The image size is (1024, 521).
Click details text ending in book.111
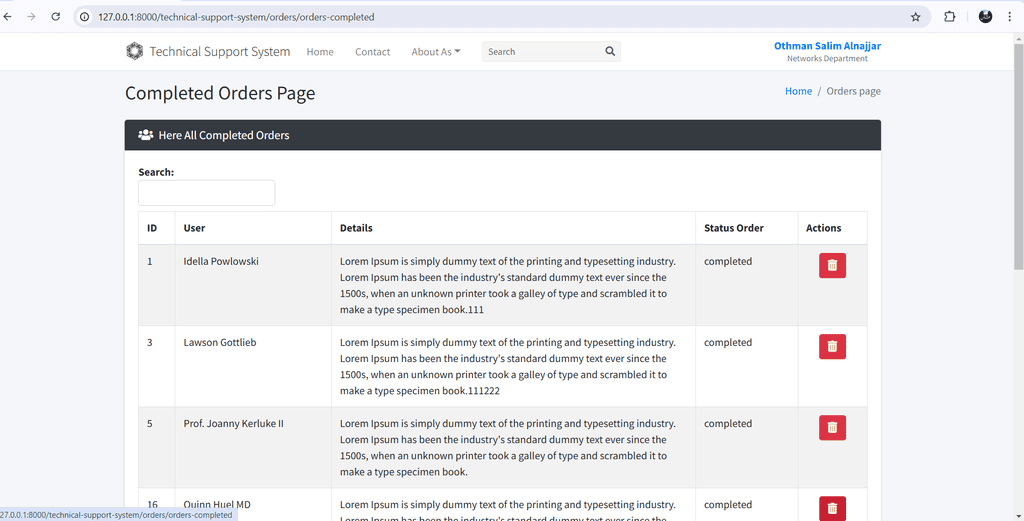pyautogui.click(x=507, y=285)
